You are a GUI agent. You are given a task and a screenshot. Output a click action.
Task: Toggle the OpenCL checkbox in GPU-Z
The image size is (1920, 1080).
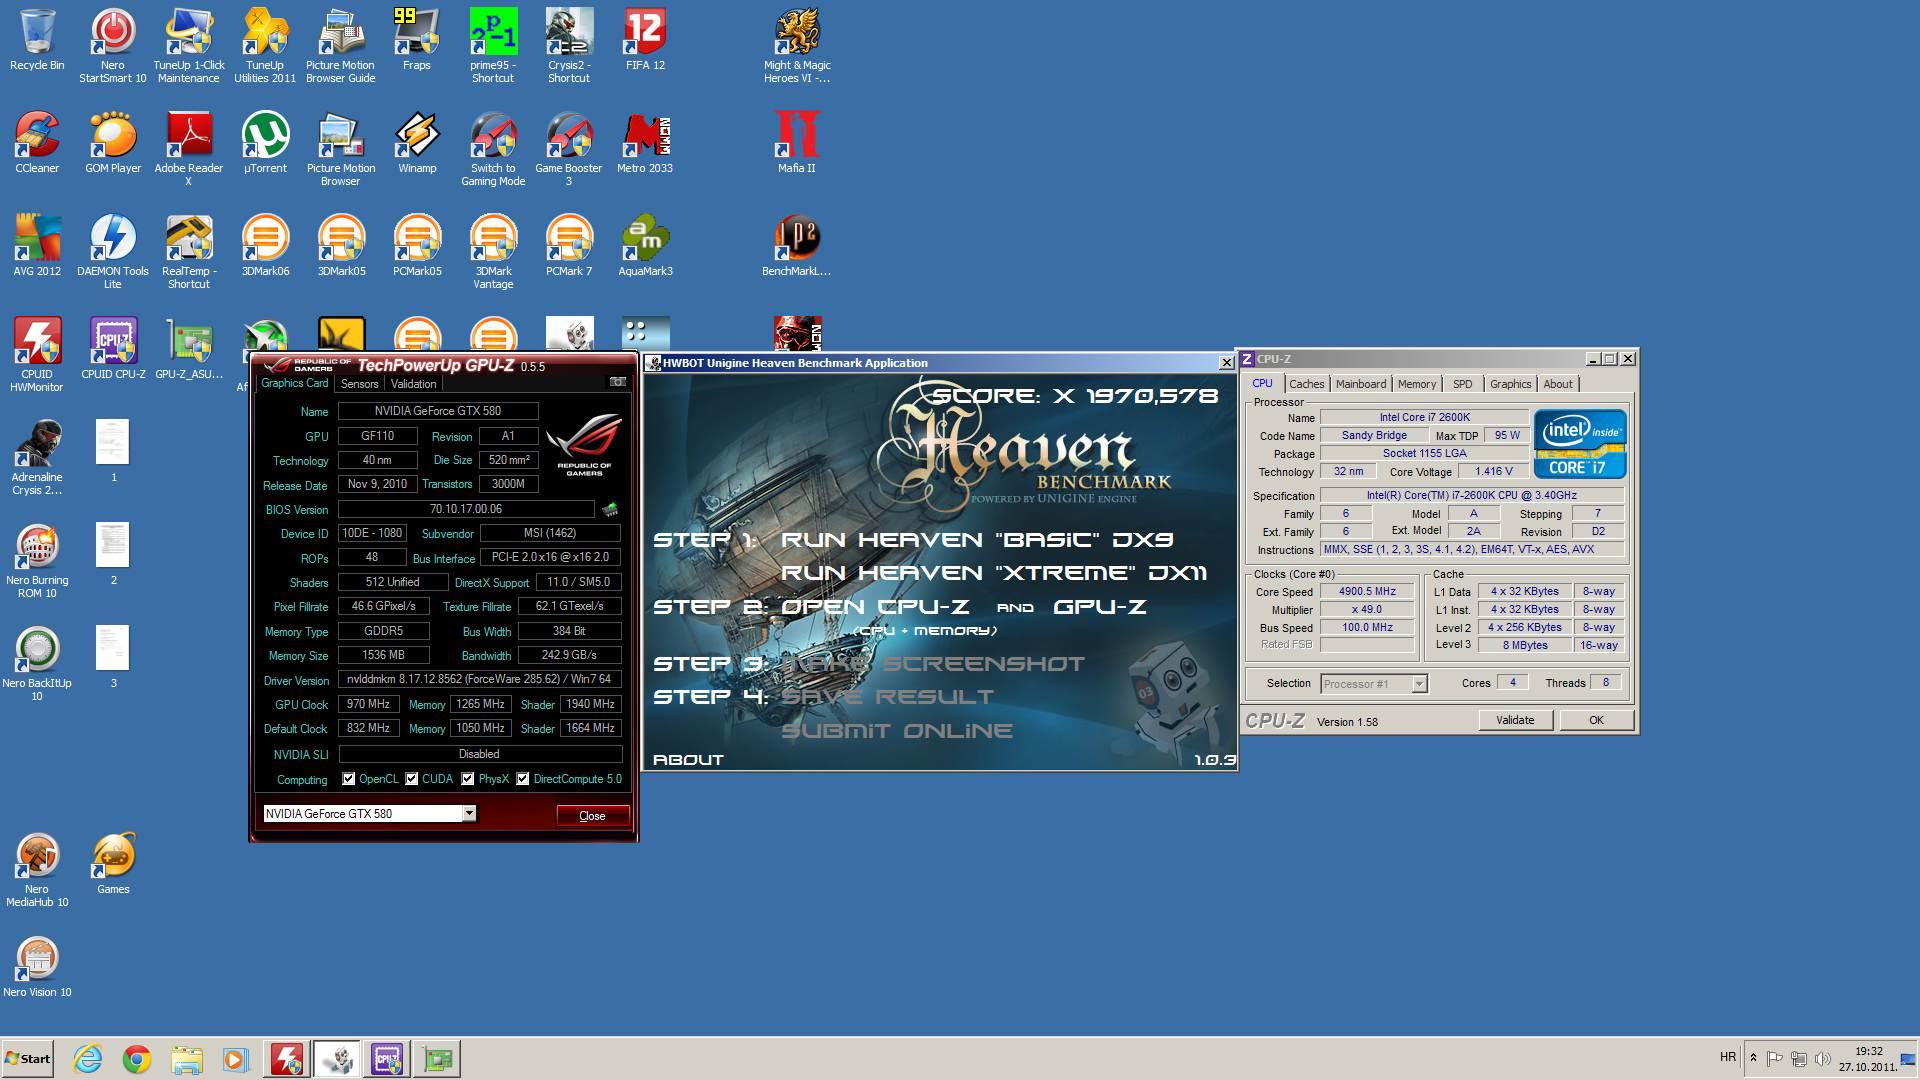point(349,779)
